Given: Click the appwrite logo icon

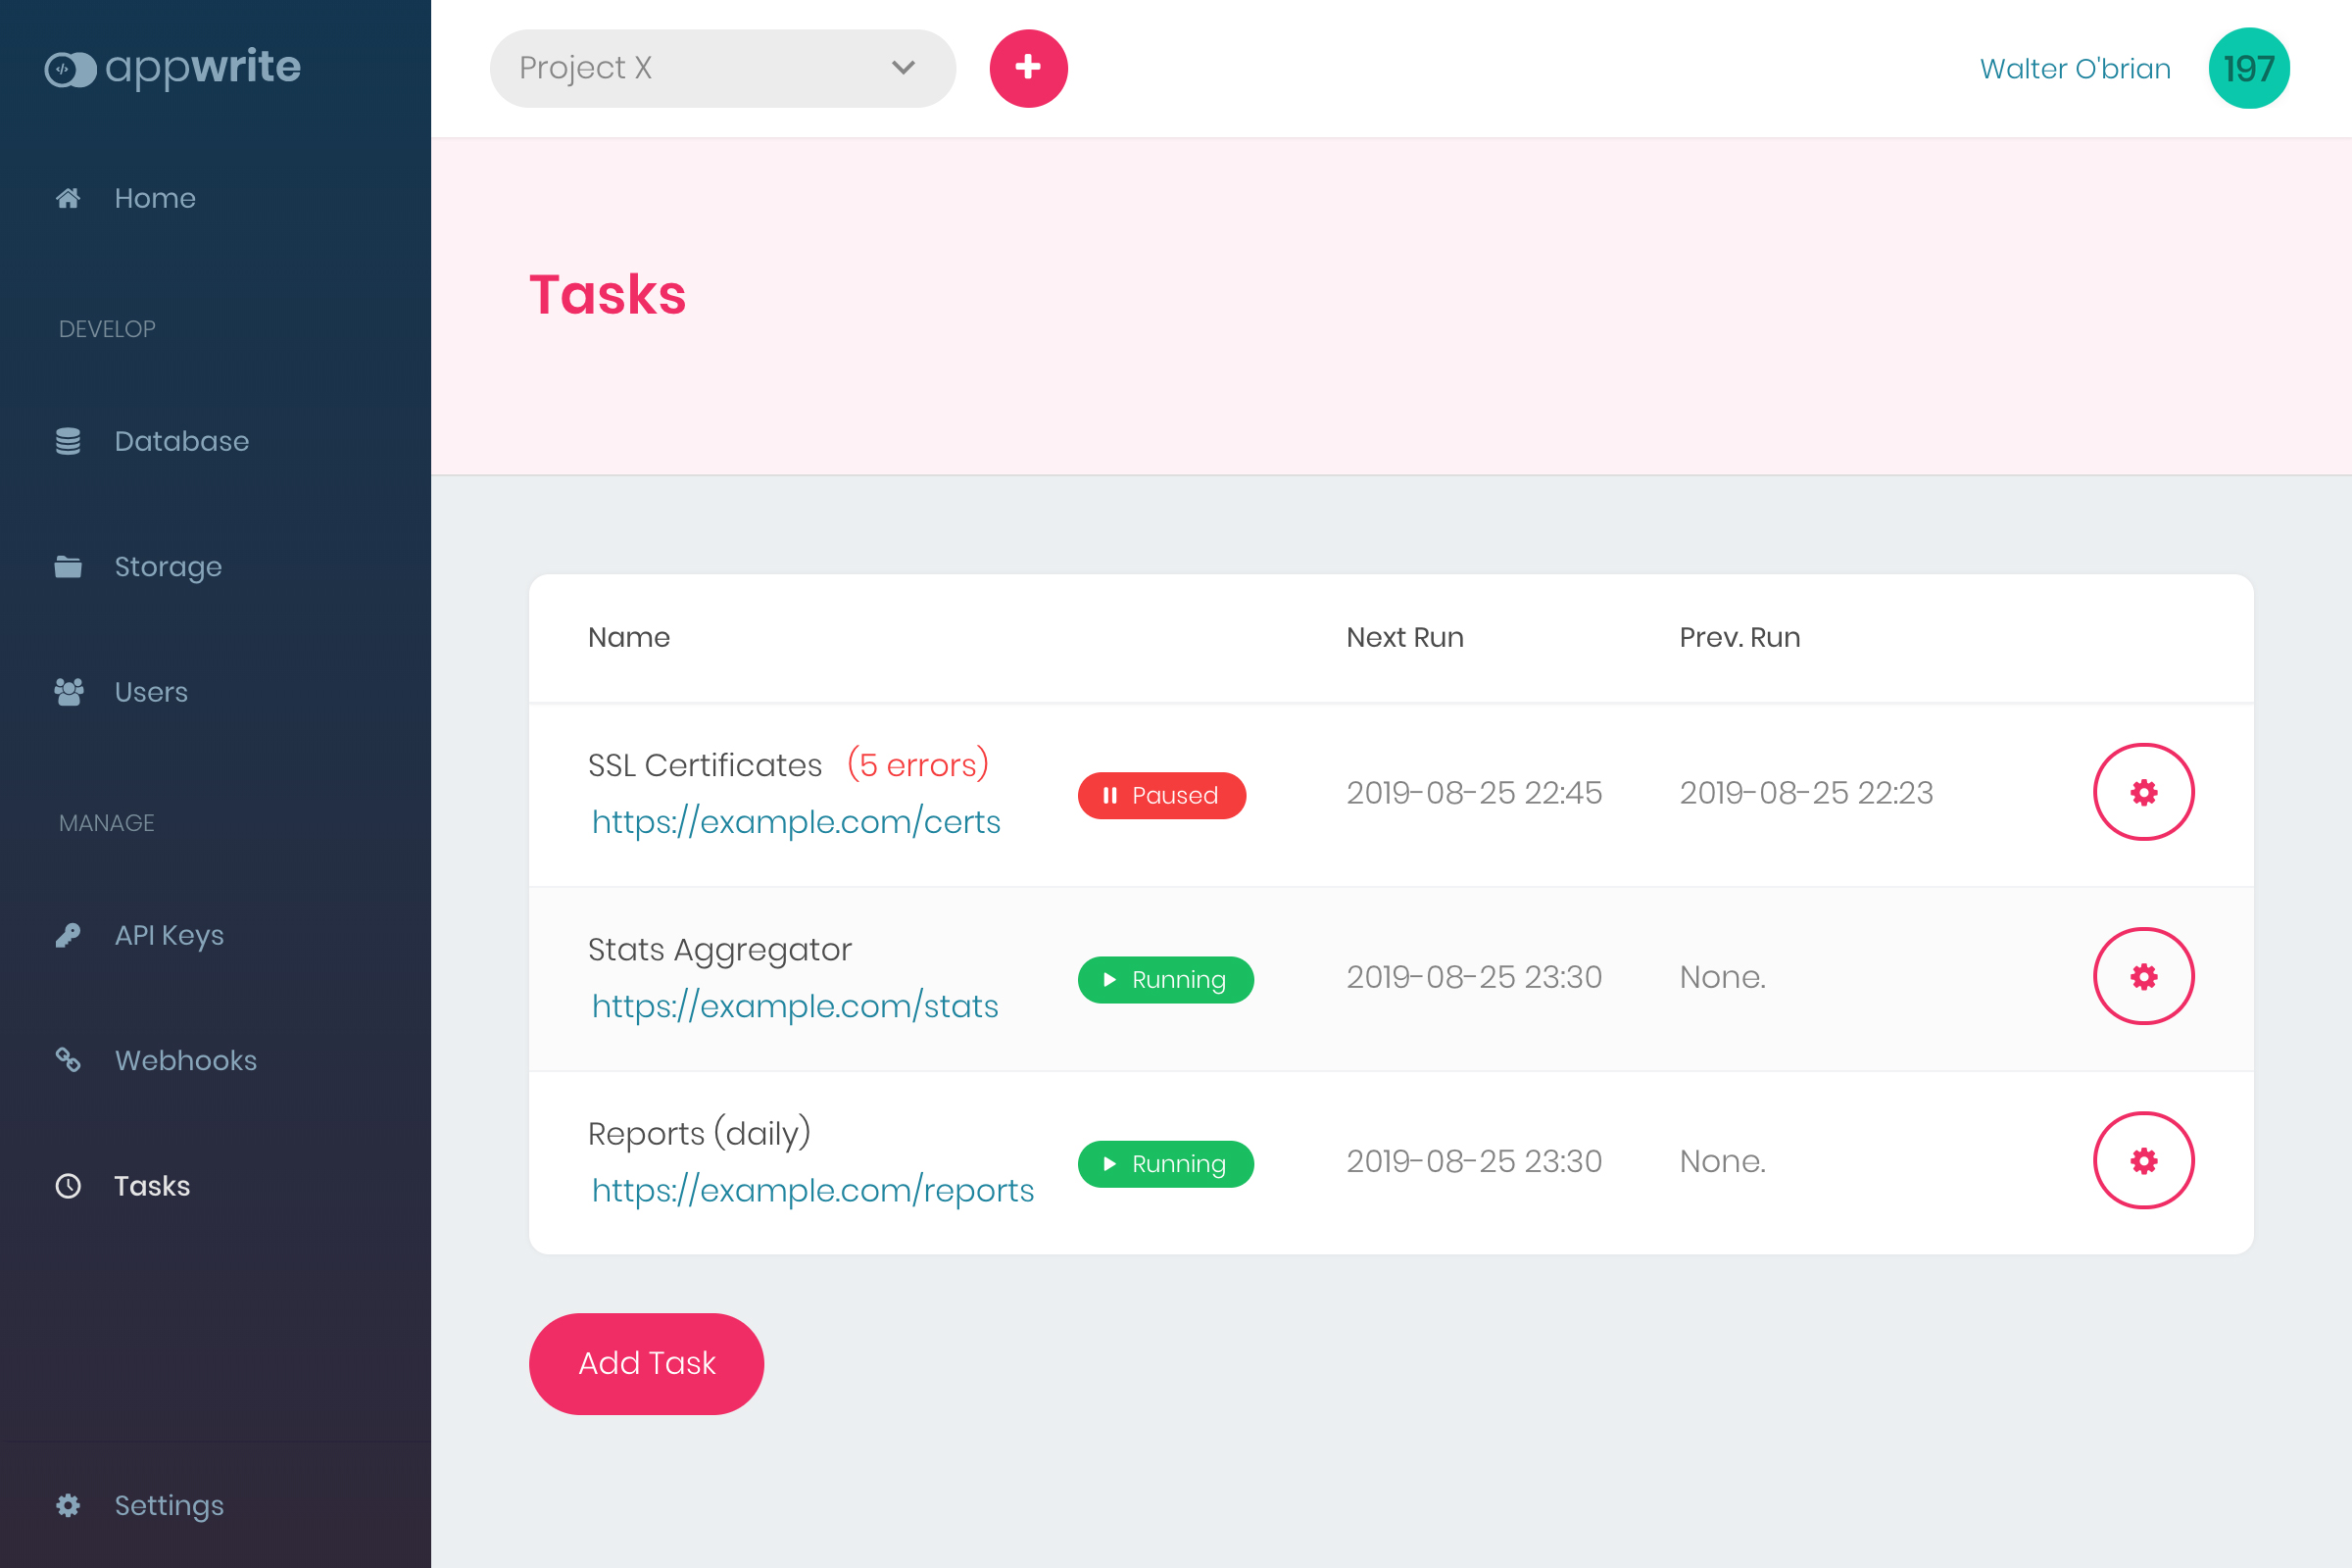Looking at the screenshot, I should click(x=70, y=69).
